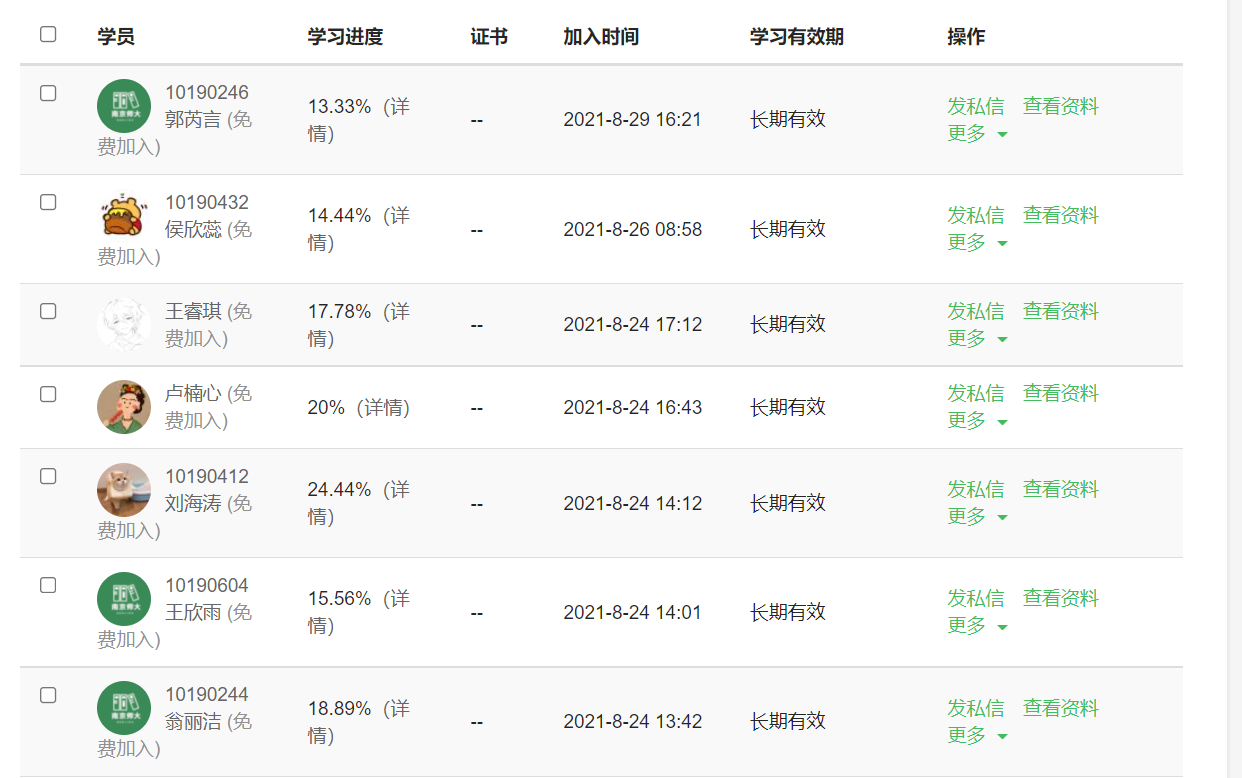Open 查看资料 for 刘海涛

coord(1060,489)
